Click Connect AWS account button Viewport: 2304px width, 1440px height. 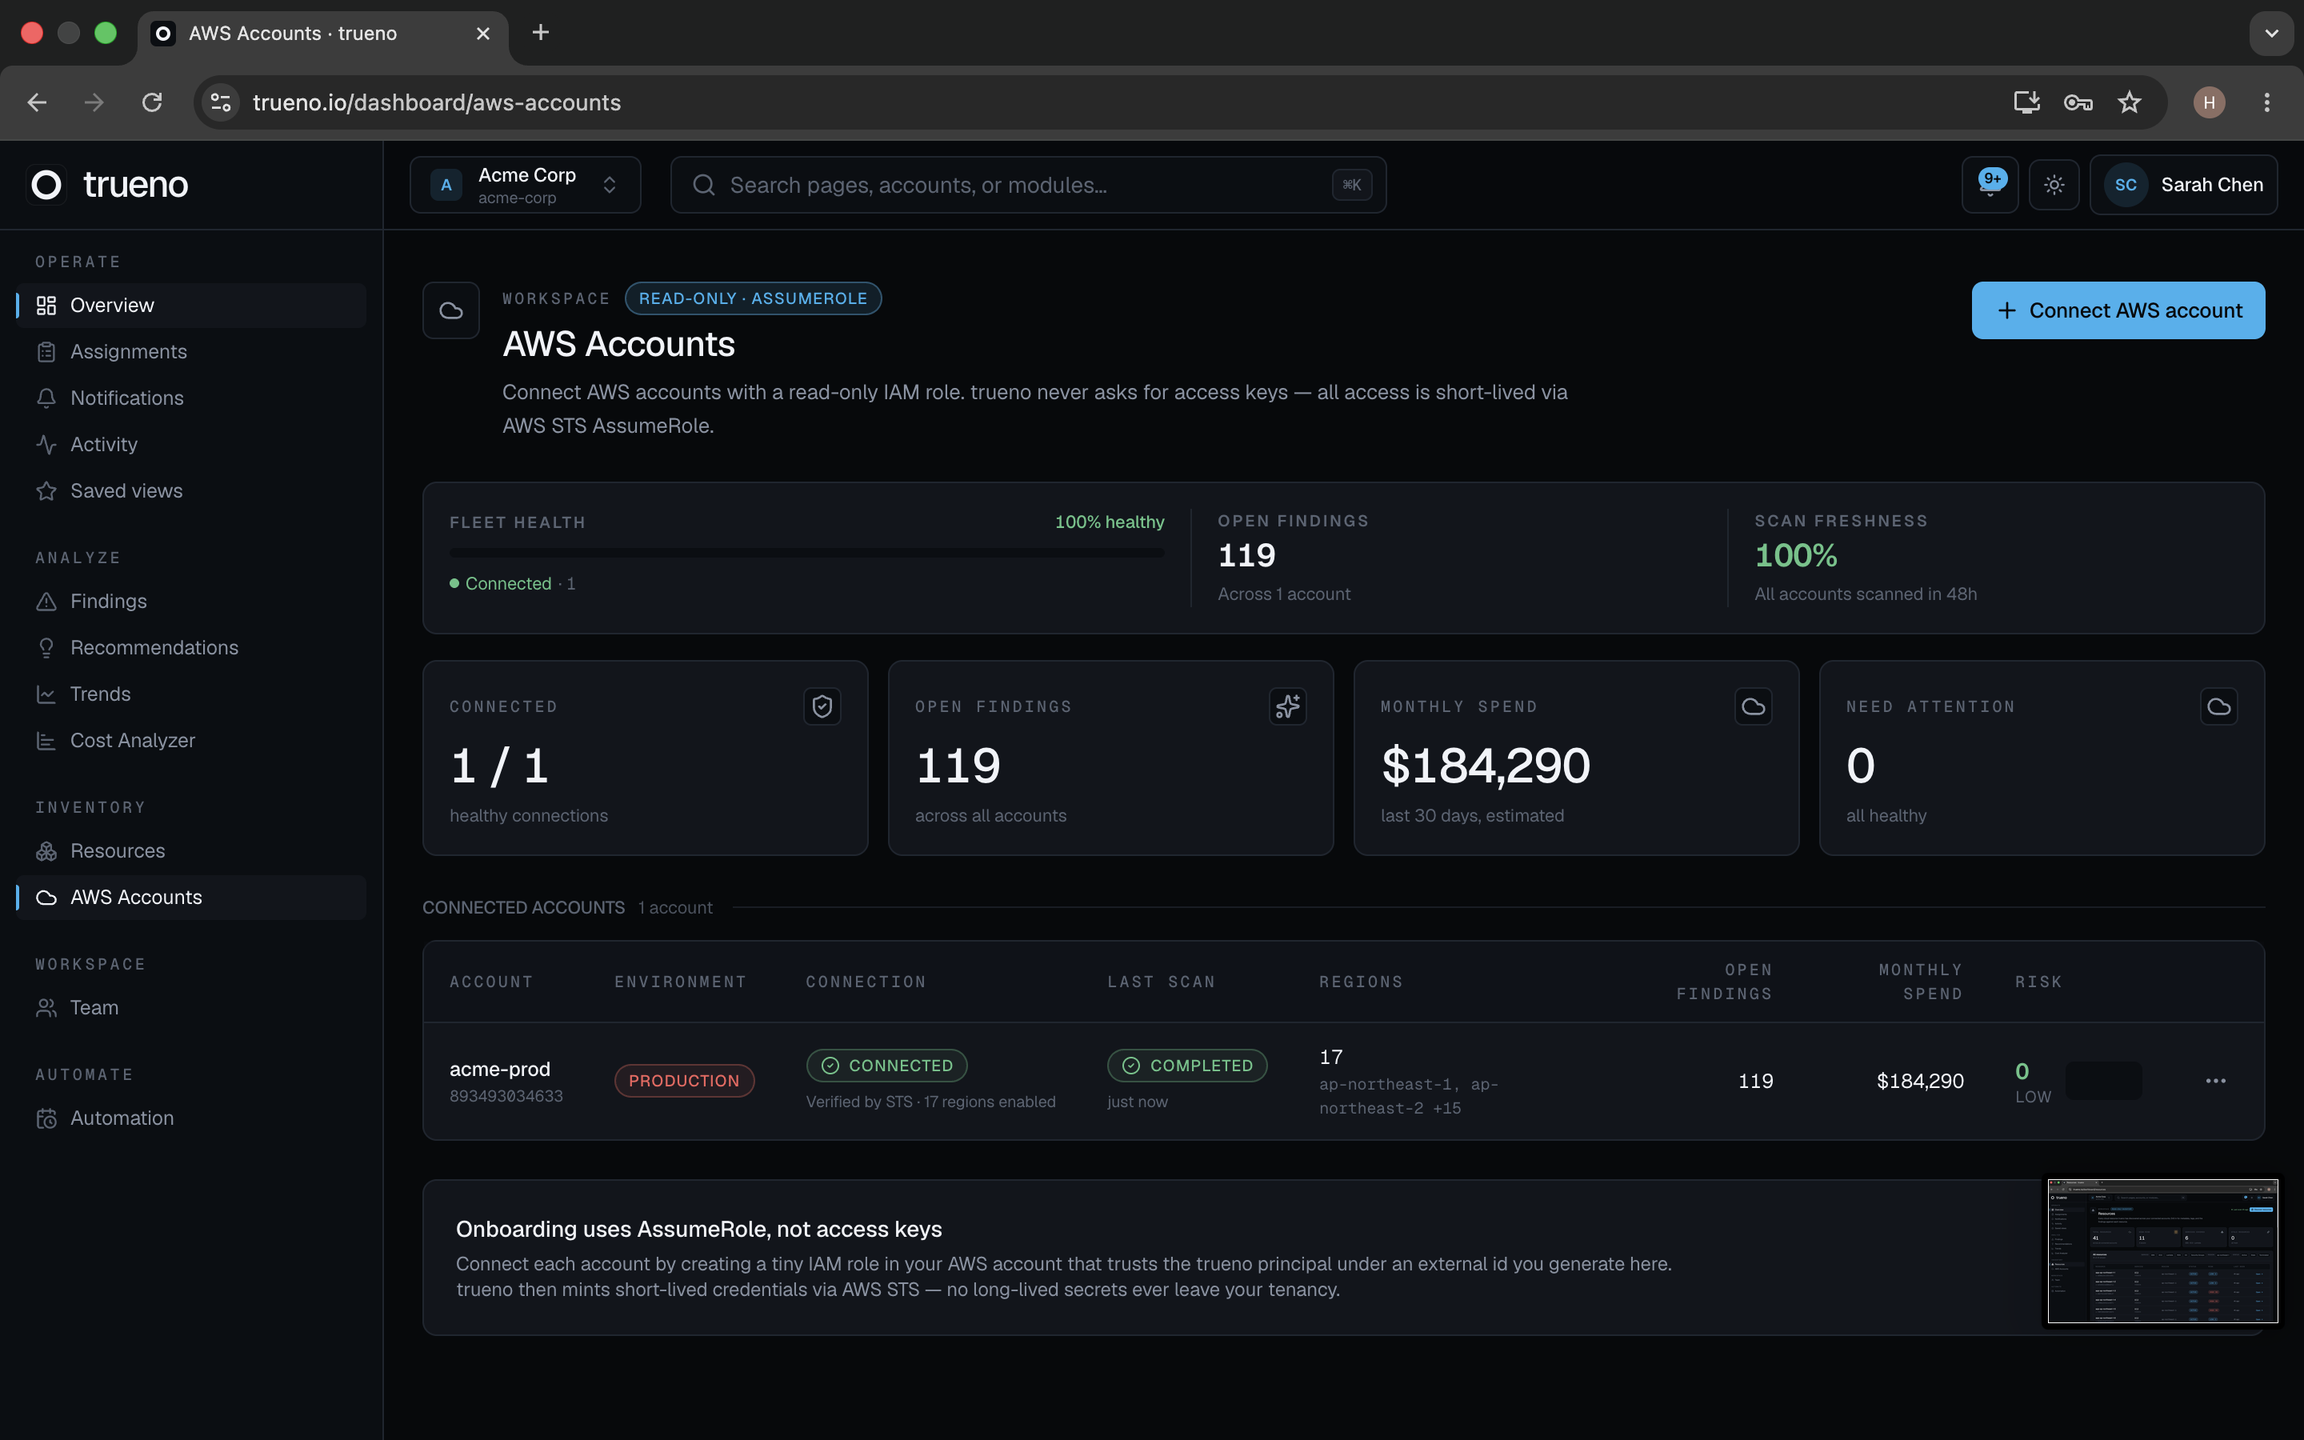[2118, 311]
